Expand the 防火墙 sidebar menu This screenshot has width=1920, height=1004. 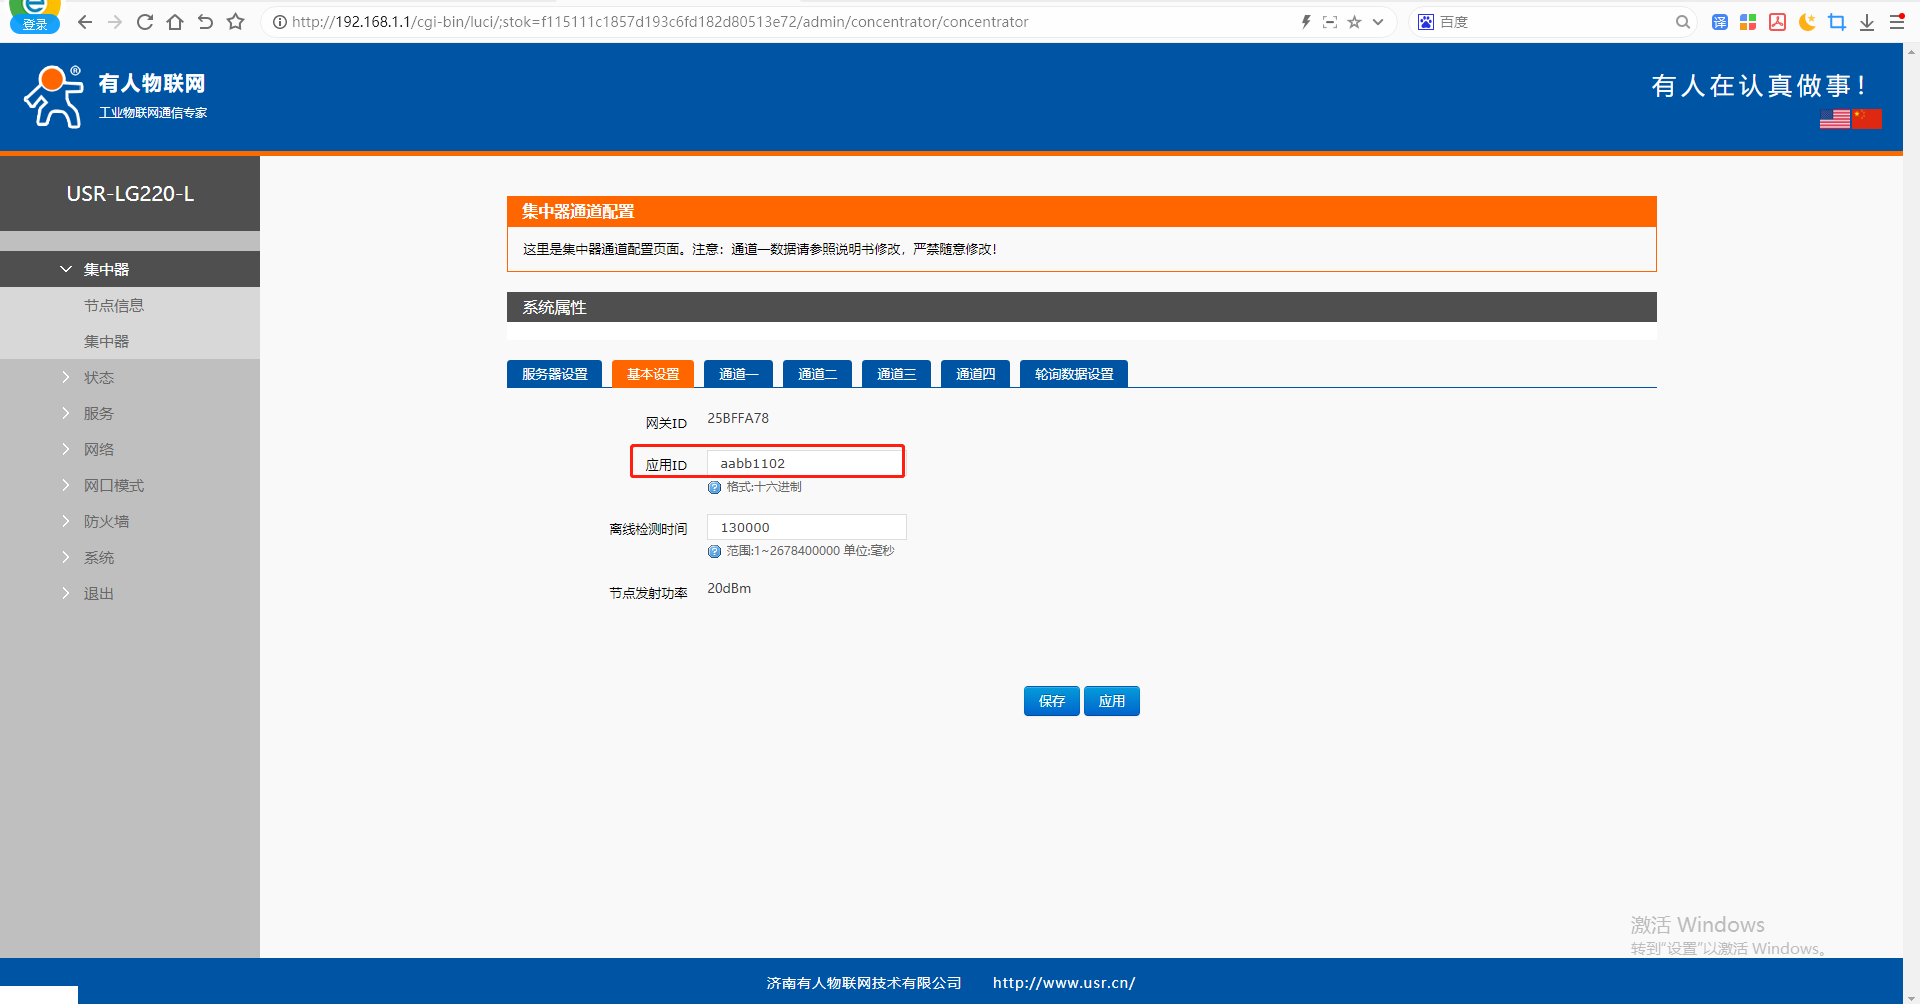130,521
